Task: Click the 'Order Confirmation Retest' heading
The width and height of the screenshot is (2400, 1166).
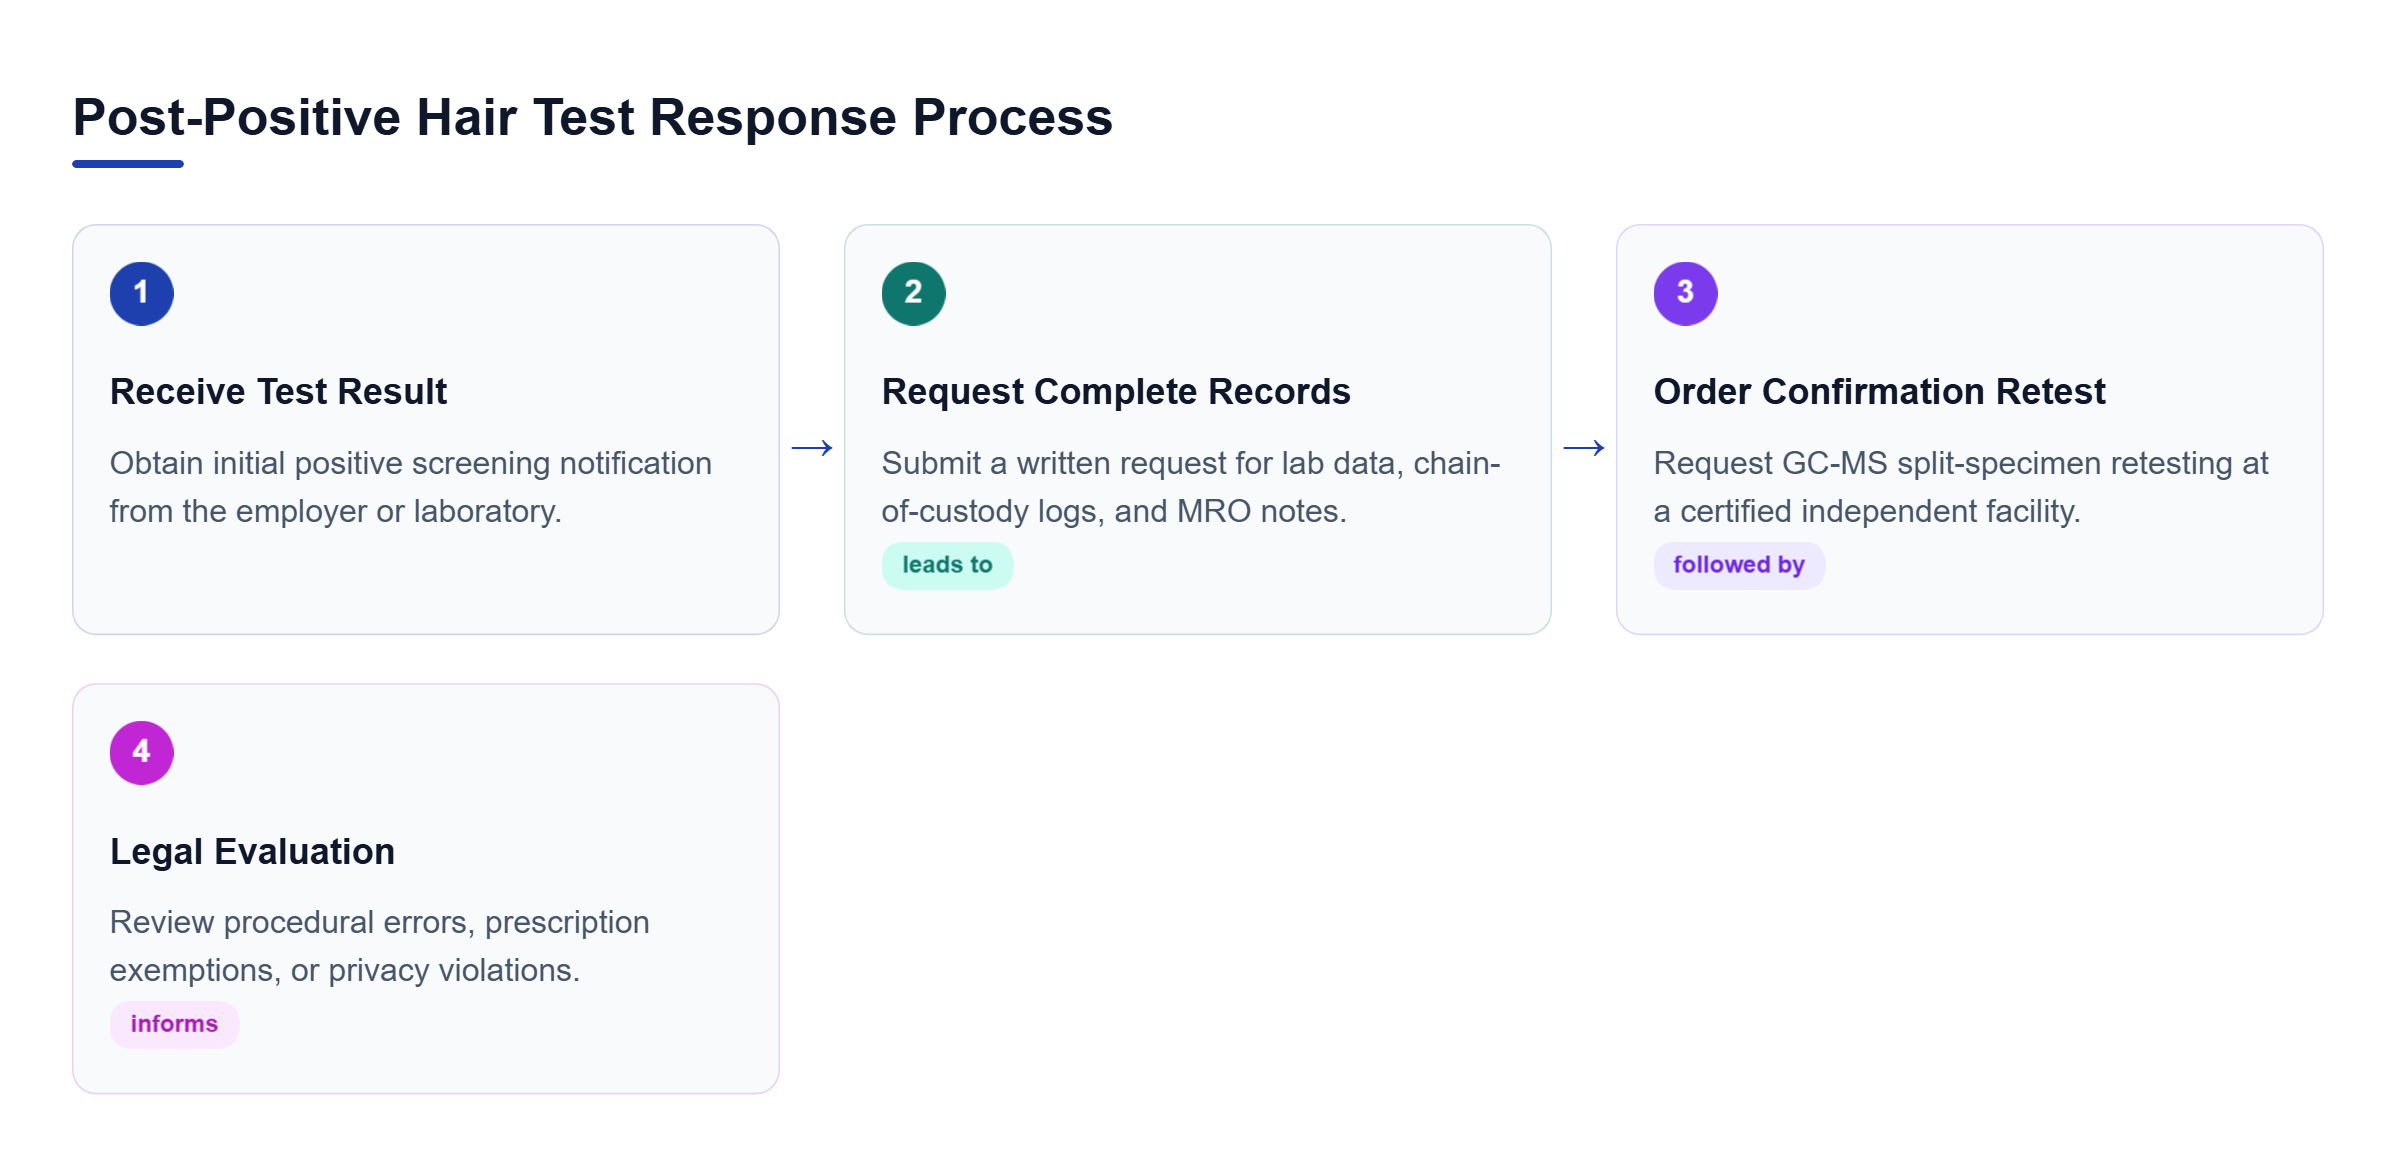Action: [1879, 391]
